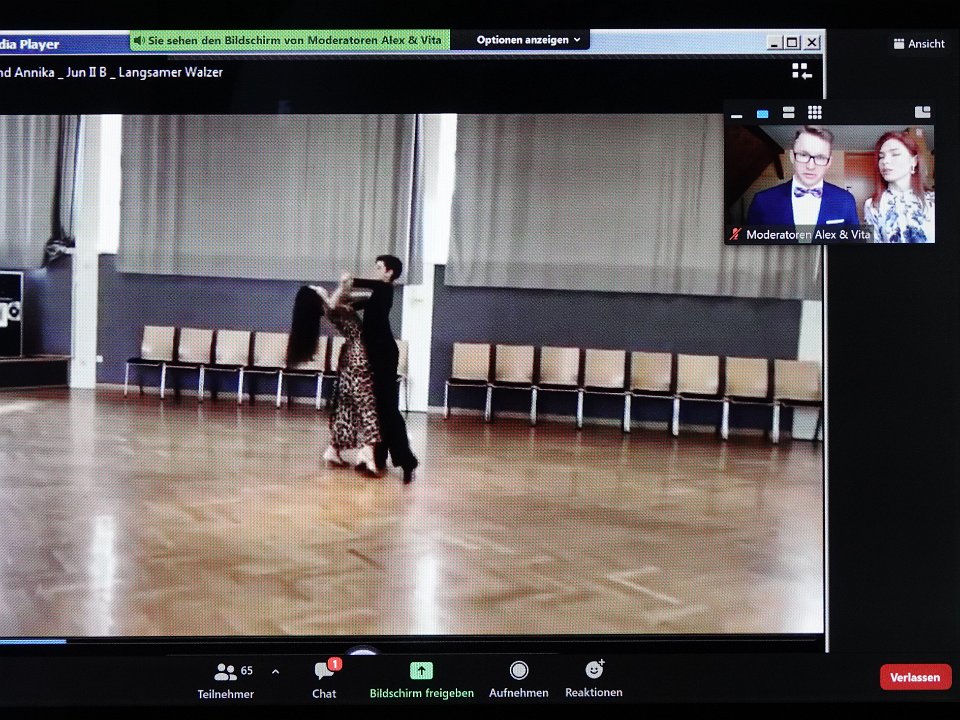Click the video title Langsamer Walzer
960x720 pixels.
coord(170,72)
